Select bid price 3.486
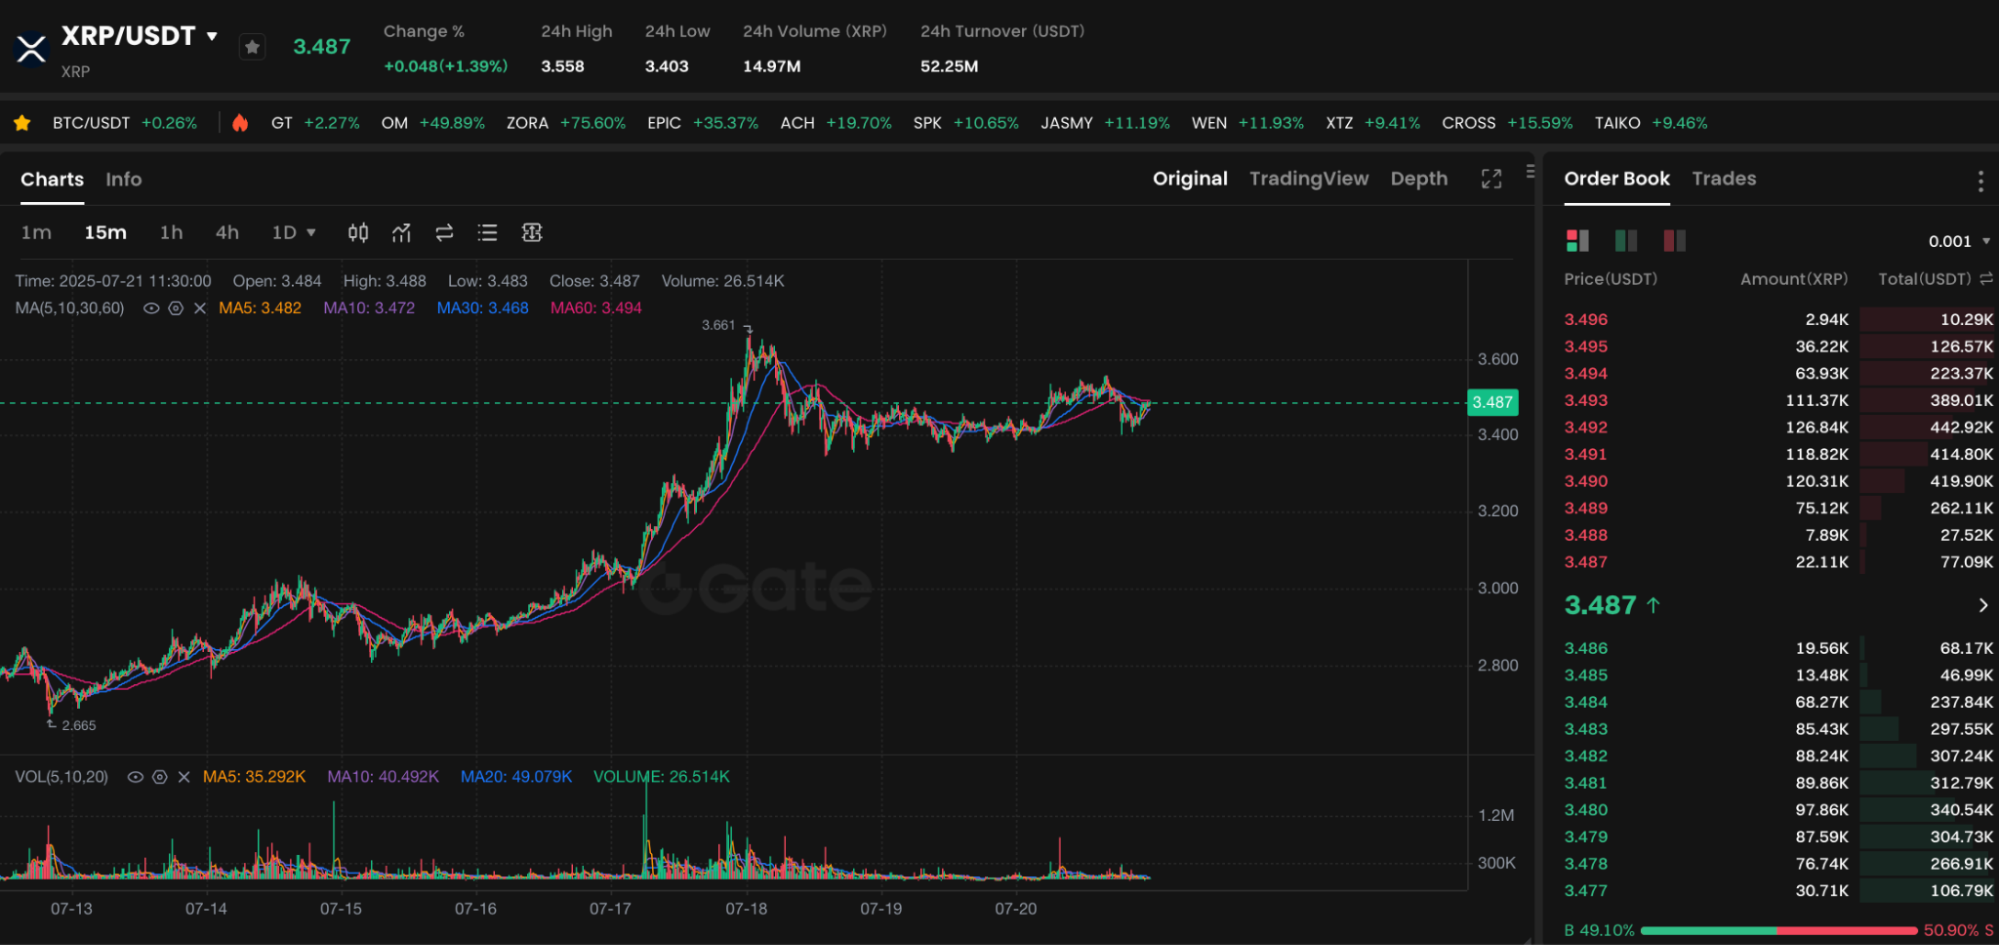The width and height of the screenshot is (1999, 945). point(1586,648)
